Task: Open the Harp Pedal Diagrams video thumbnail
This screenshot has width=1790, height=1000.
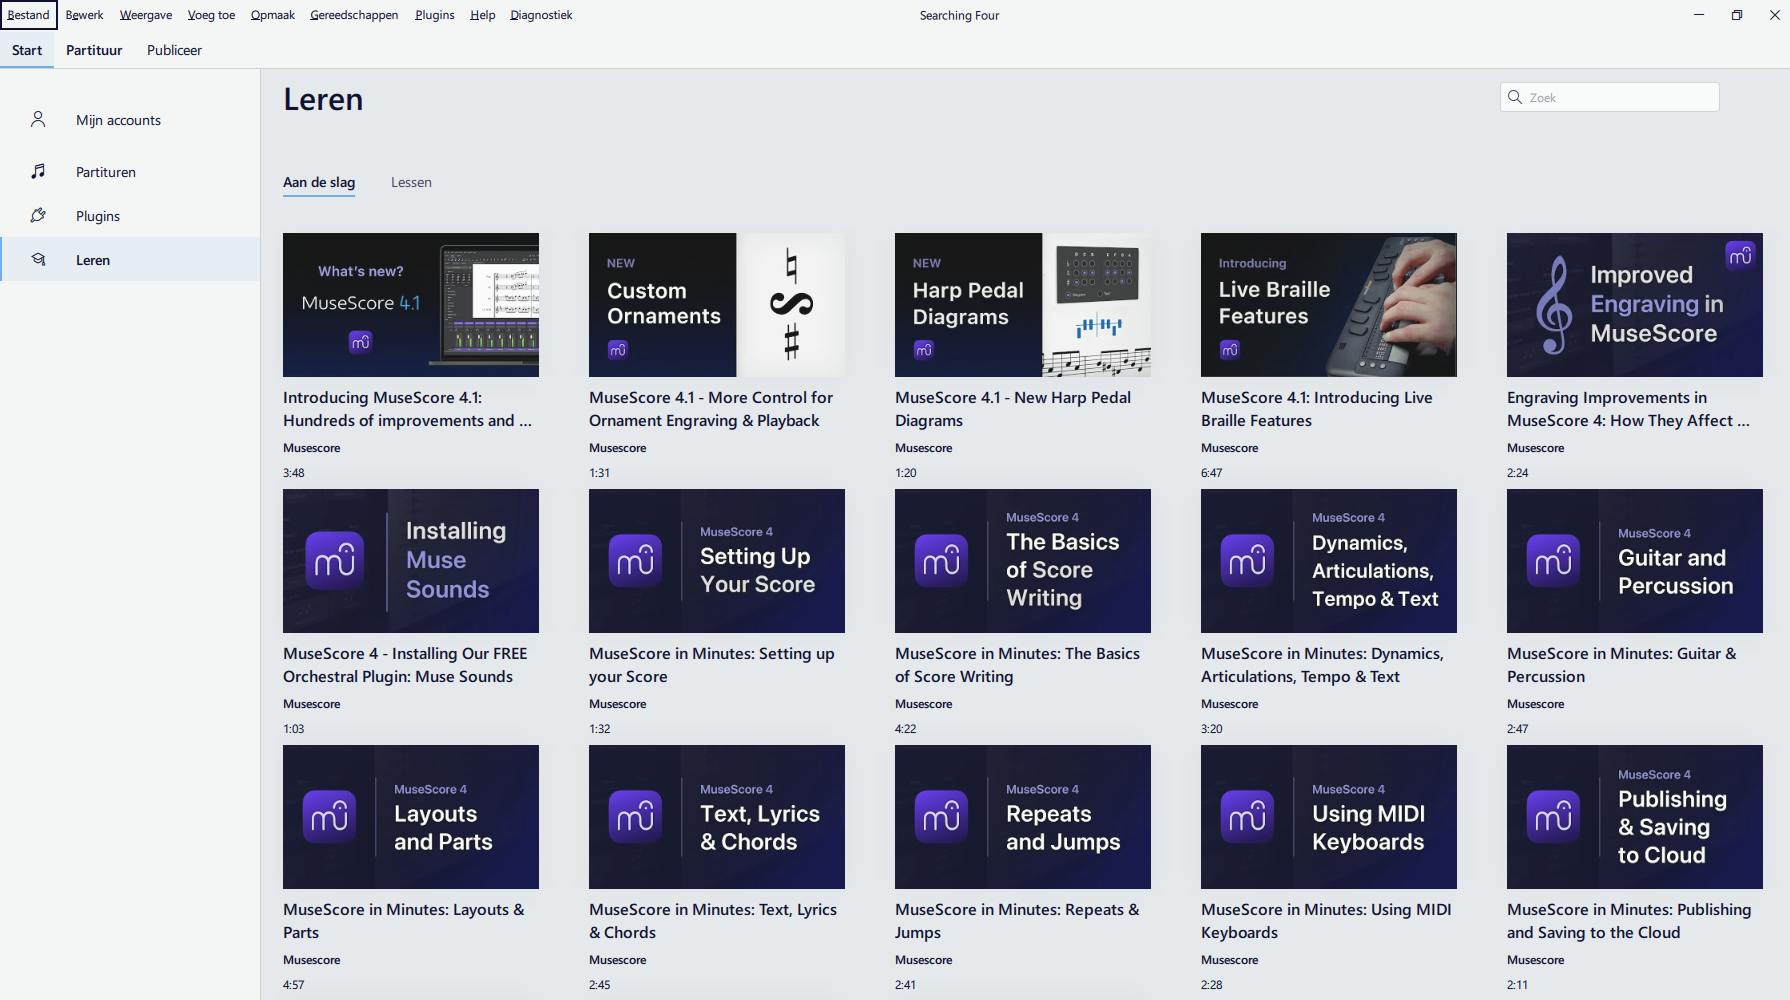Action: [x=1022, y=305]
